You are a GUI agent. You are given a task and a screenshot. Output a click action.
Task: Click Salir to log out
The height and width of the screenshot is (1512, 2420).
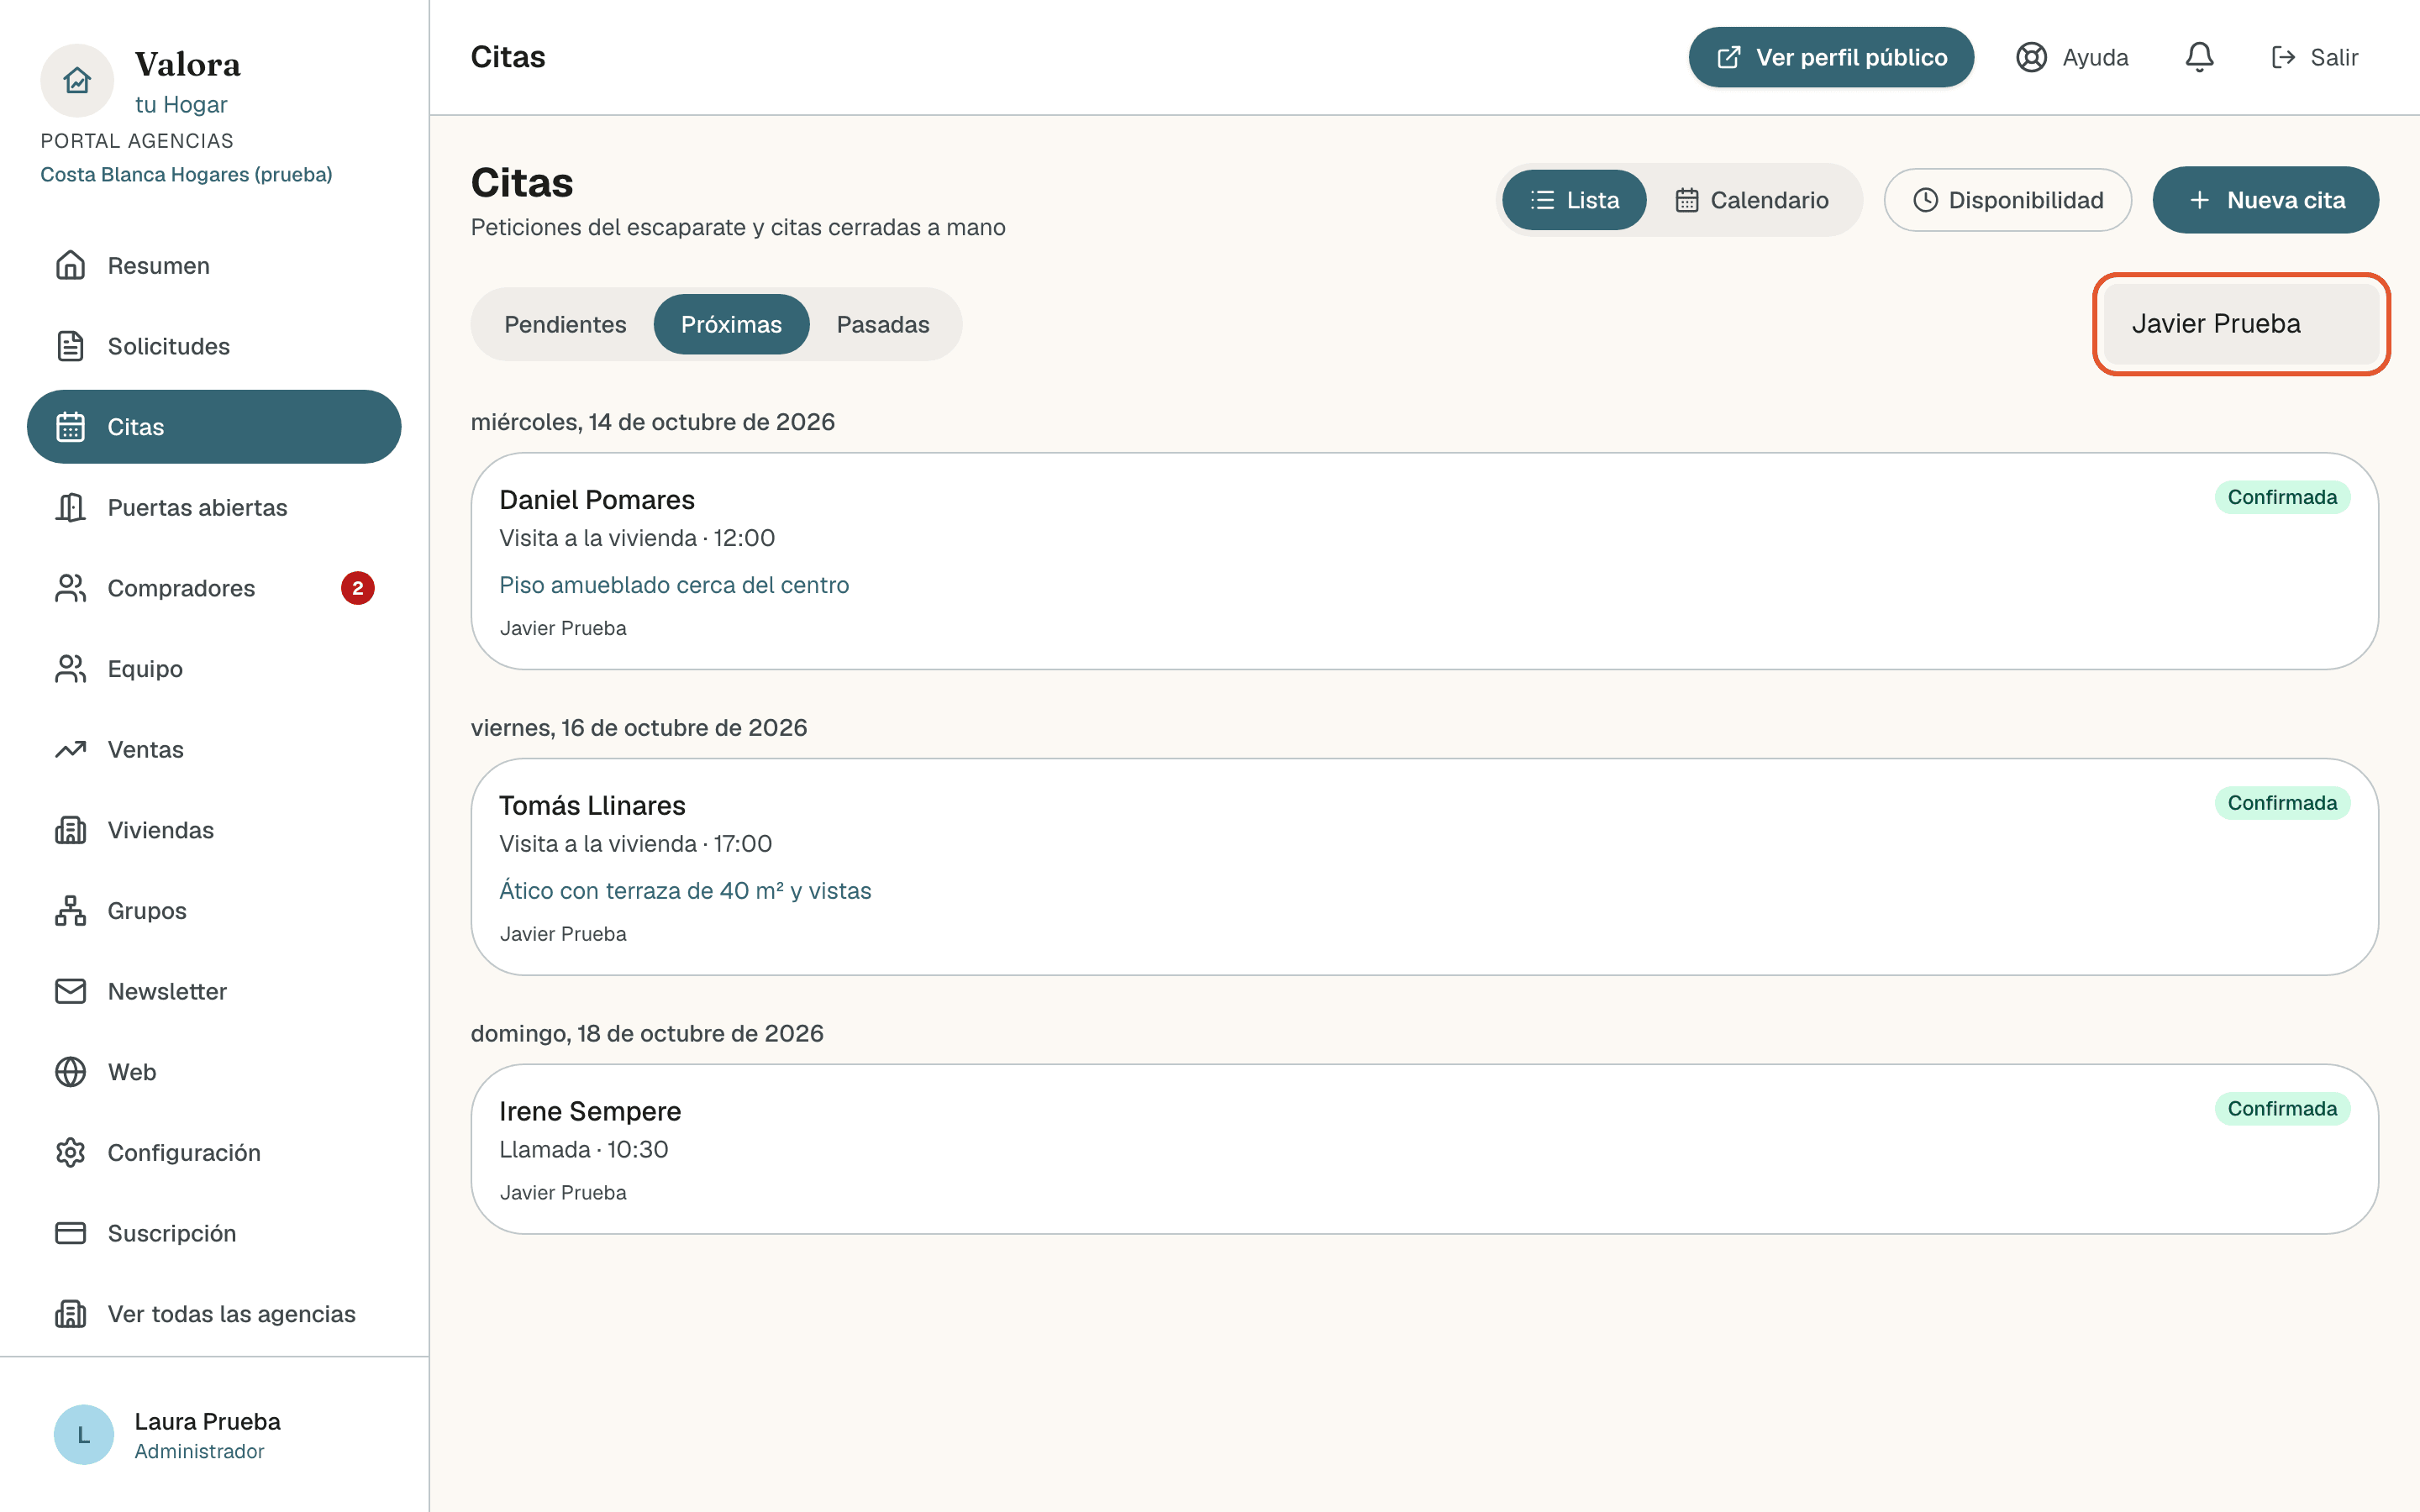[2314, 57]
